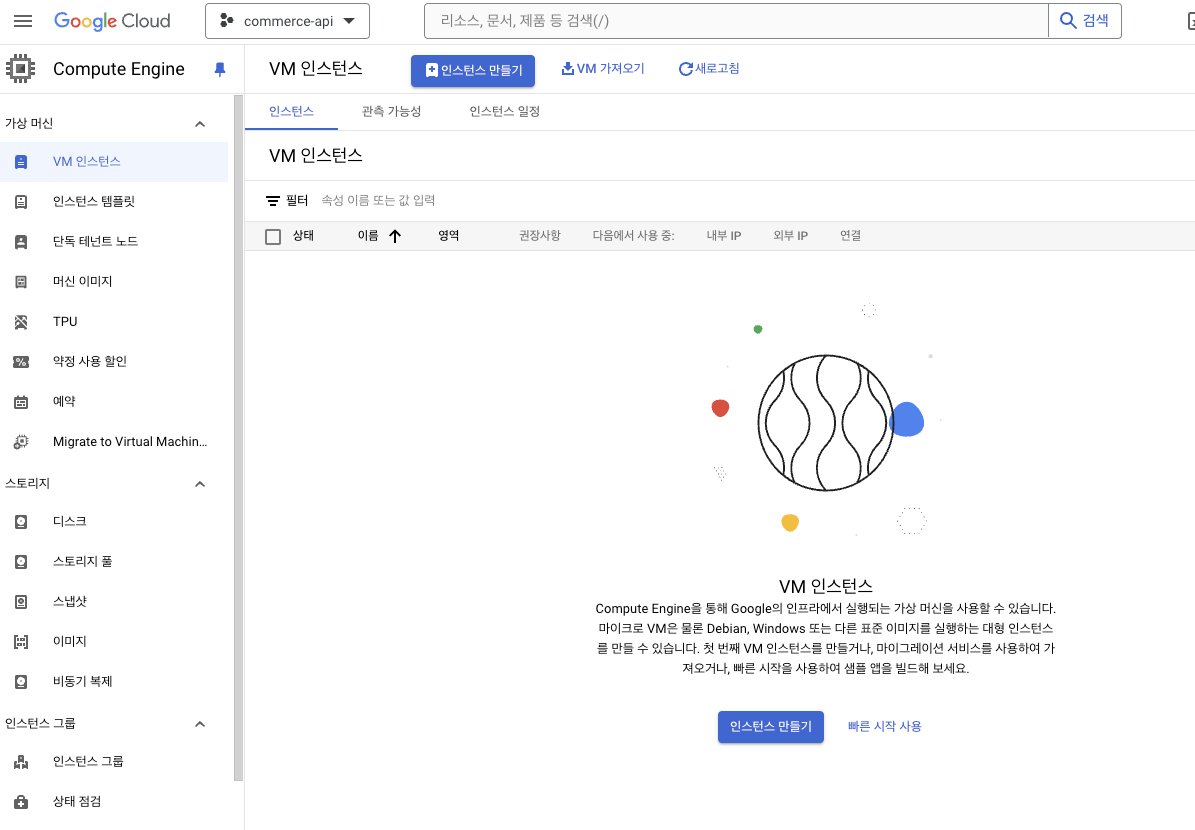Click the bottom 인스턴스 만들기 button
The image size is (1195, 830).
(771, 726)
